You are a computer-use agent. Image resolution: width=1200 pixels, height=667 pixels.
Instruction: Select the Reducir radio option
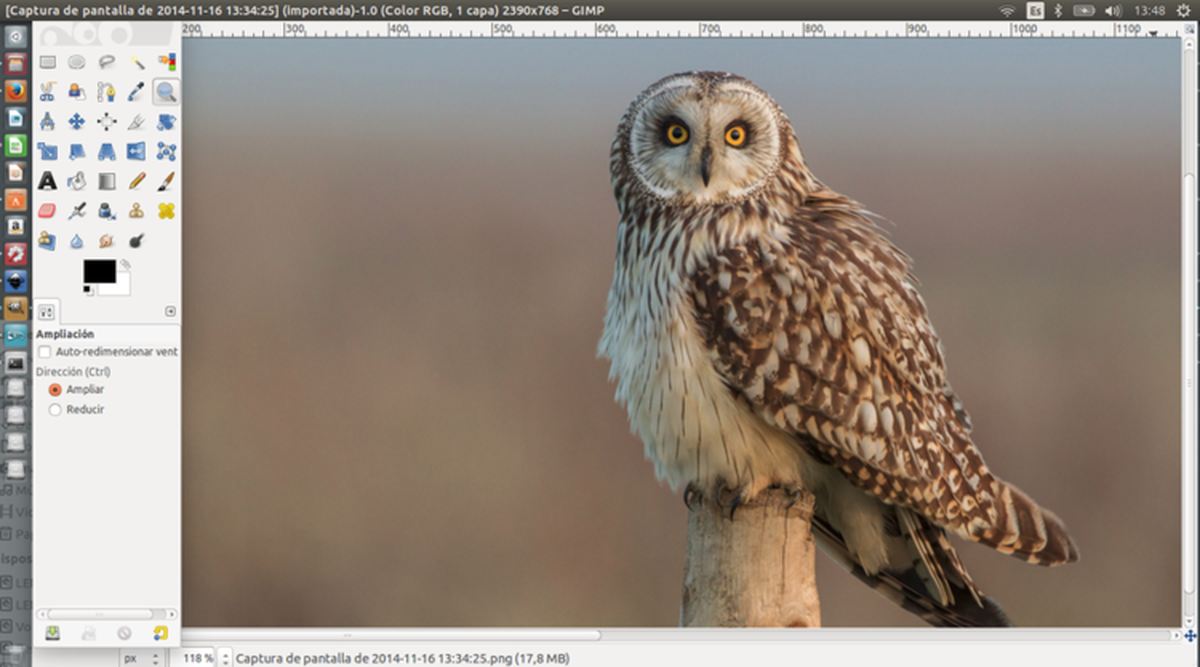coord(55,409)
